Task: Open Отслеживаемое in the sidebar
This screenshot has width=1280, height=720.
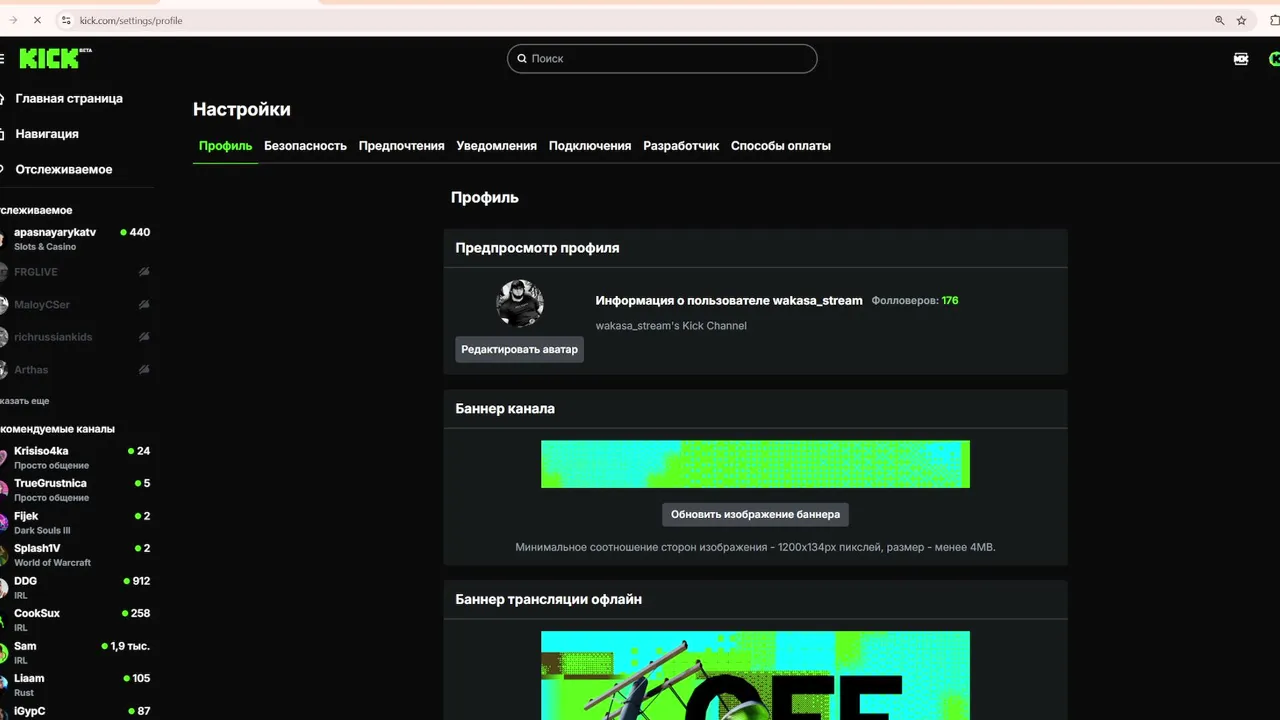Action: click(x=64, y=169)
